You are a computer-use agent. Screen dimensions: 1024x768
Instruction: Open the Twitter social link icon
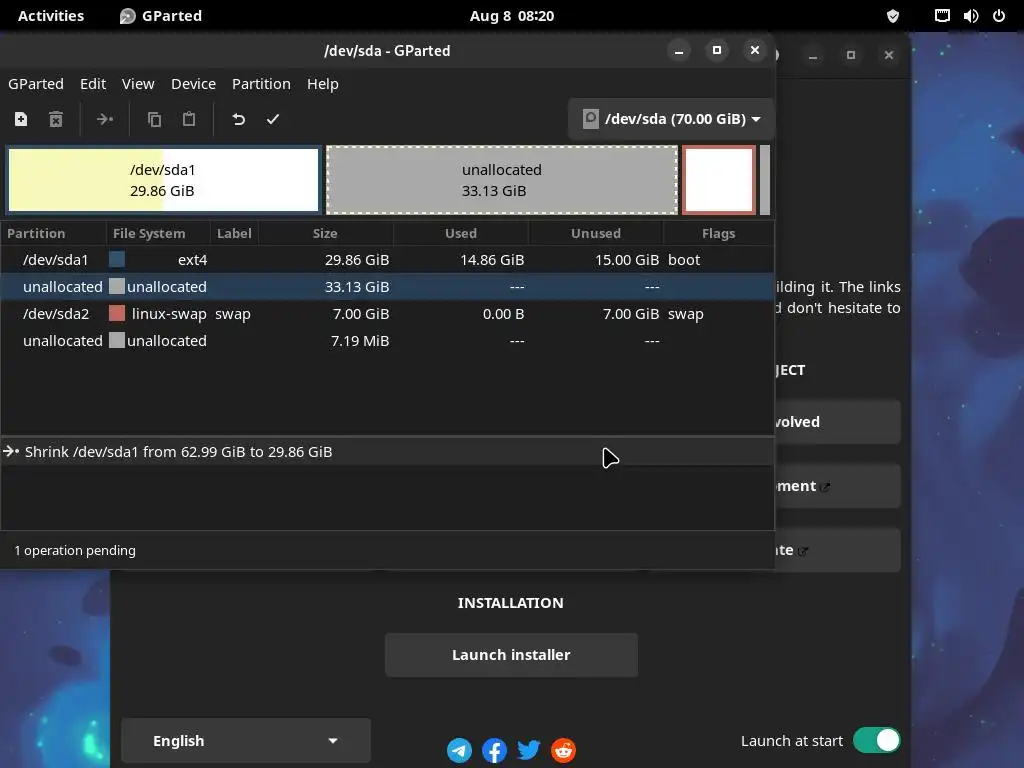[x=529, y=750]
